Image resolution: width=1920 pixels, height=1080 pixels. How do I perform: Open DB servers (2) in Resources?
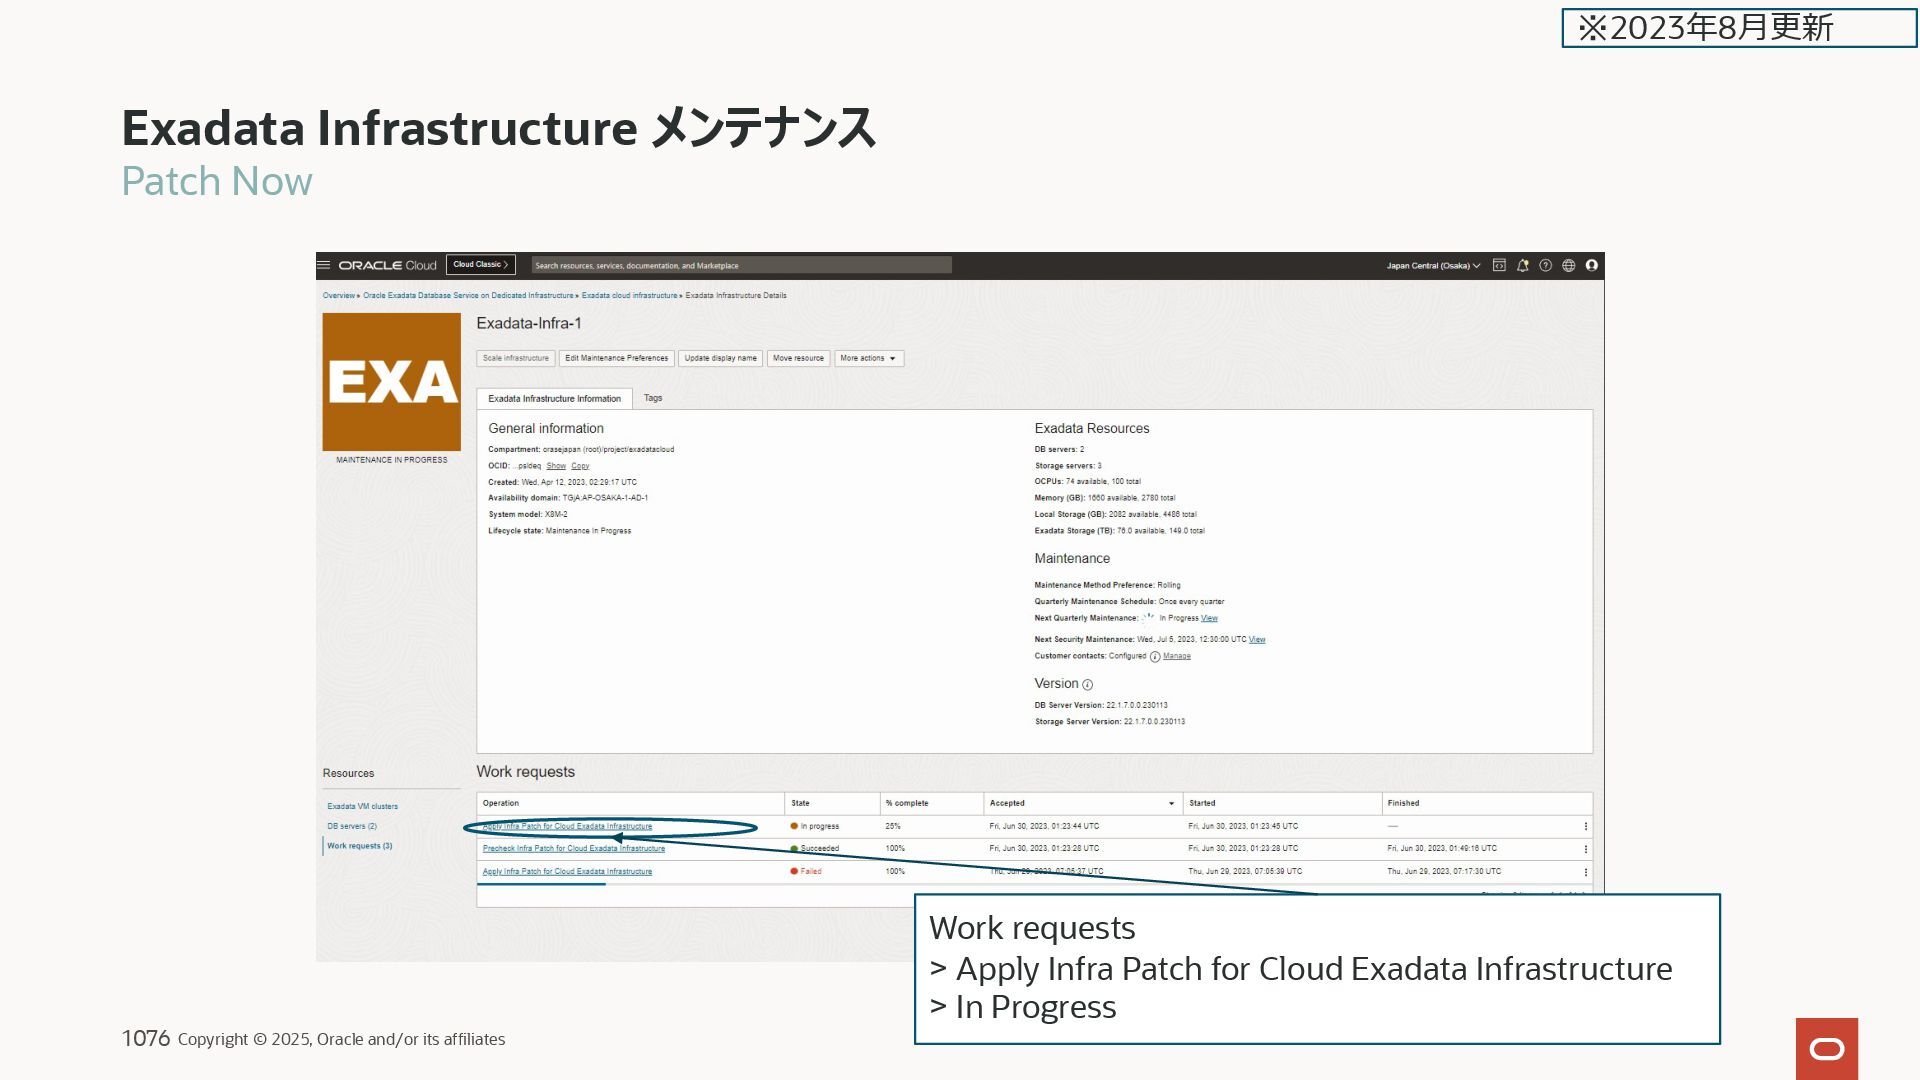click(352, 826)
